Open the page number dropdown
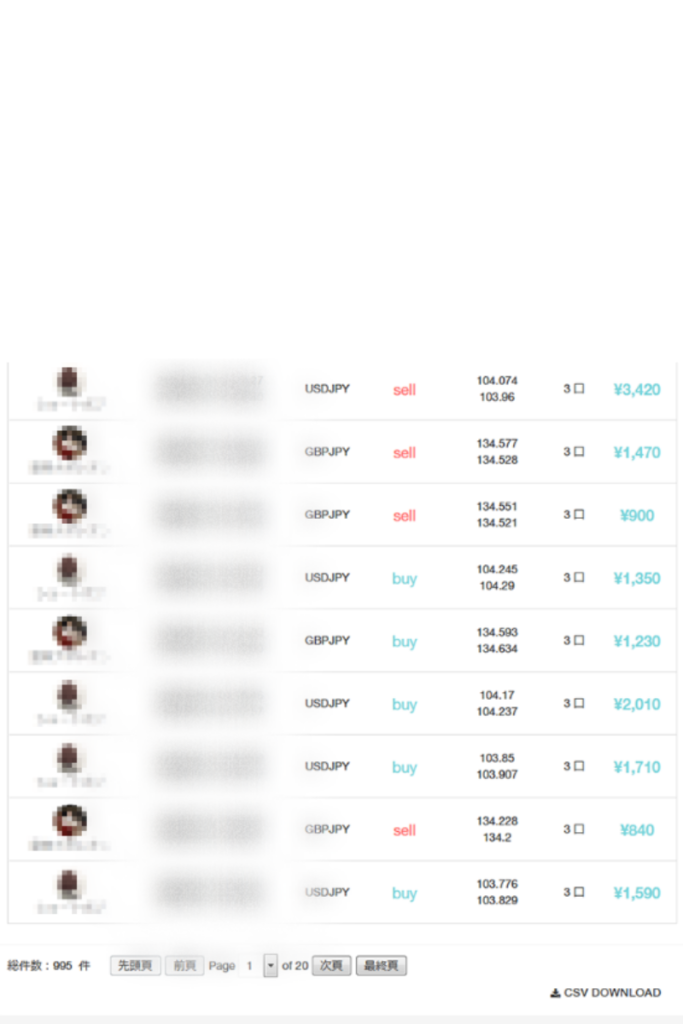Viewport: 683px width, 1024px height. click(x=270, y=966)
